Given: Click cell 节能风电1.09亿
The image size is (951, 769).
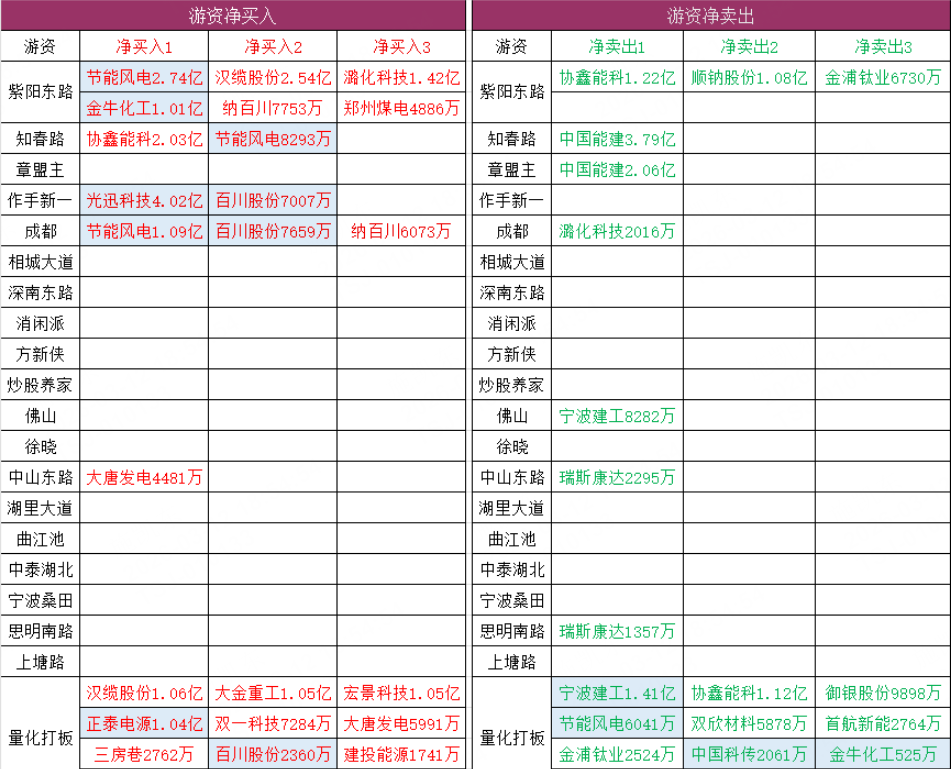Looking at the screenshot, I should (144, 231).
